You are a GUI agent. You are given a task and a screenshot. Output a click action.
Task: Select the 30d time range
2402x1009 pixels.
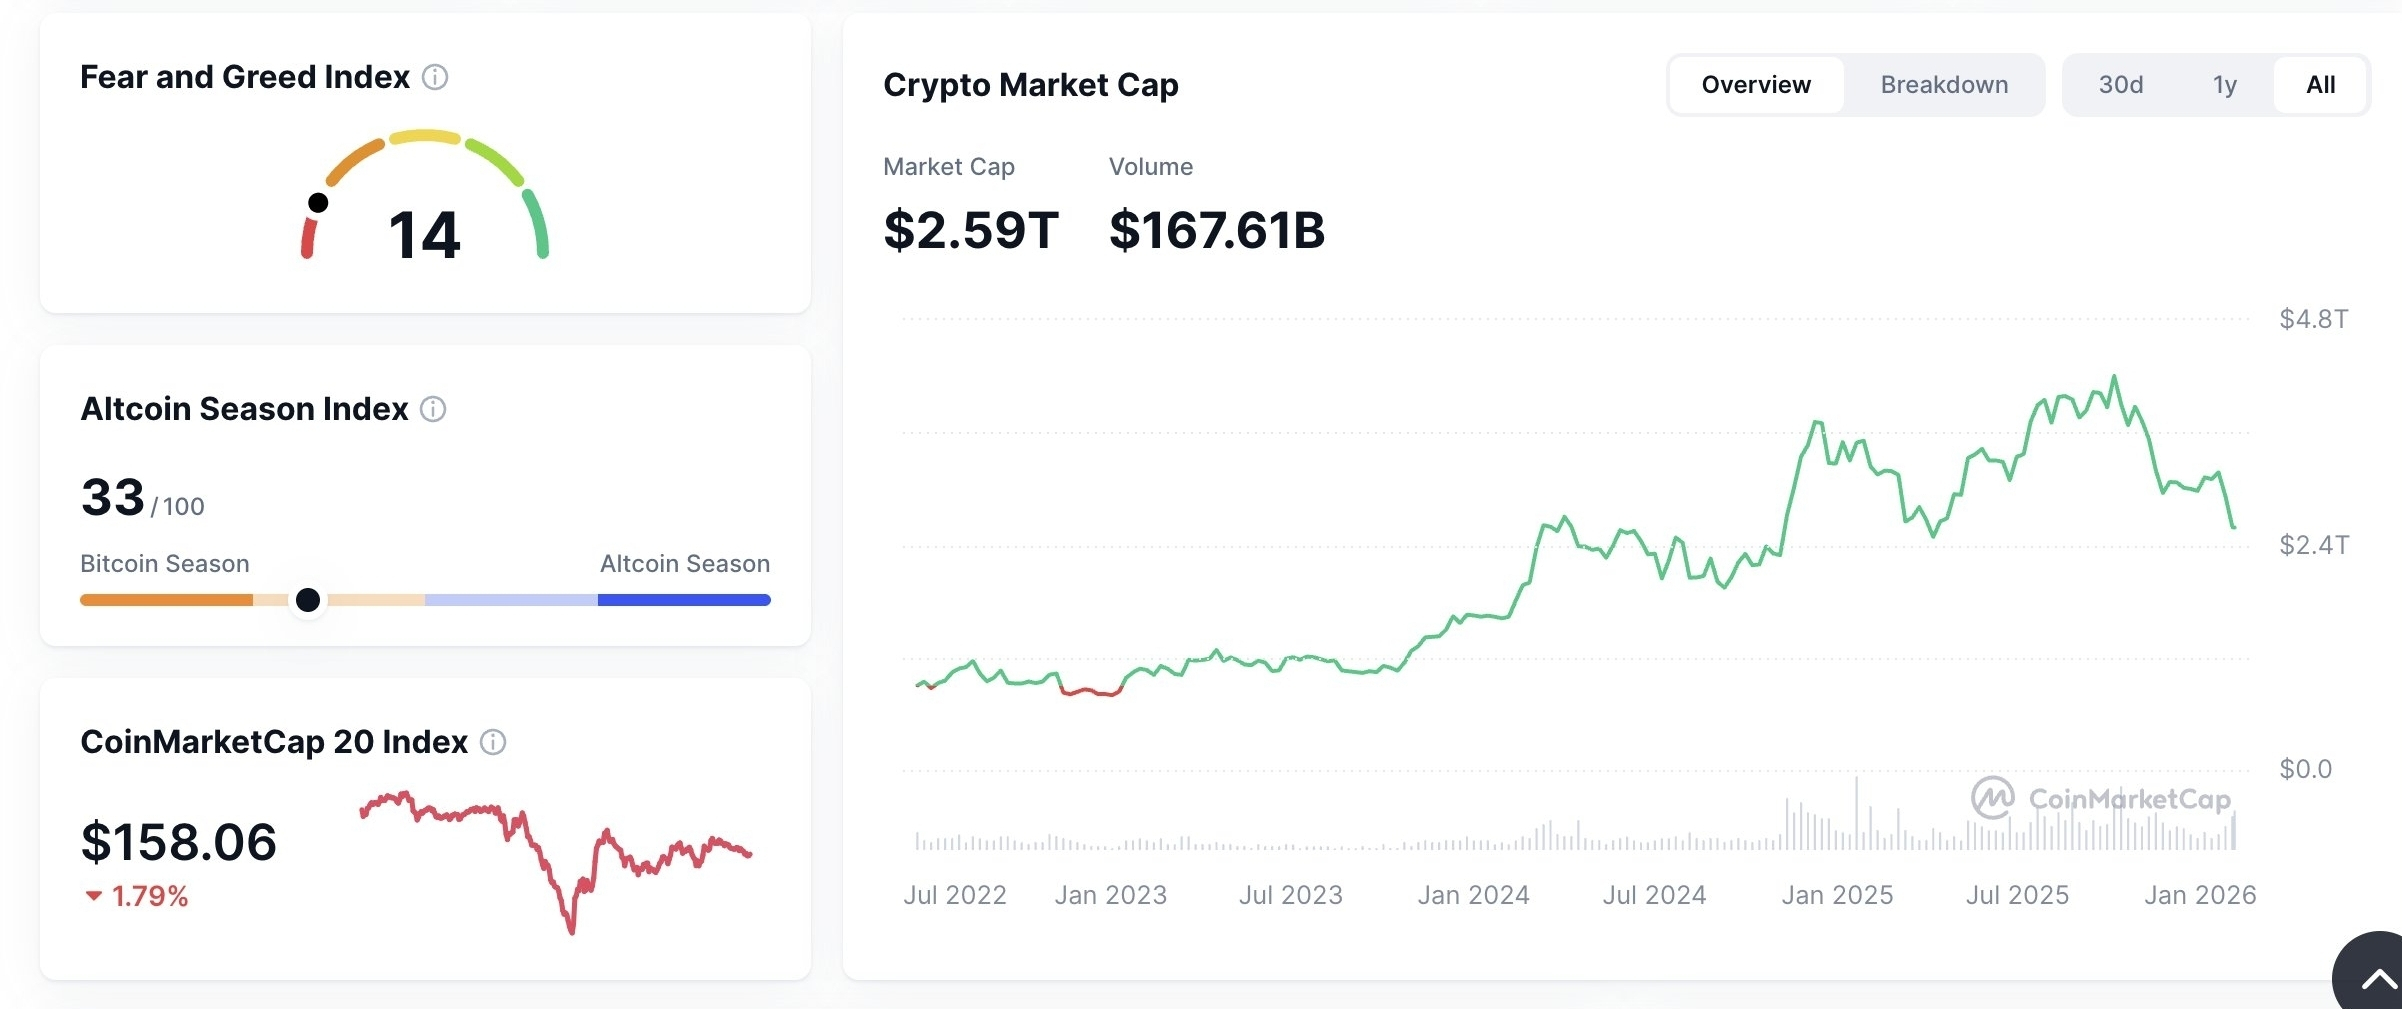coord(2121,85)
